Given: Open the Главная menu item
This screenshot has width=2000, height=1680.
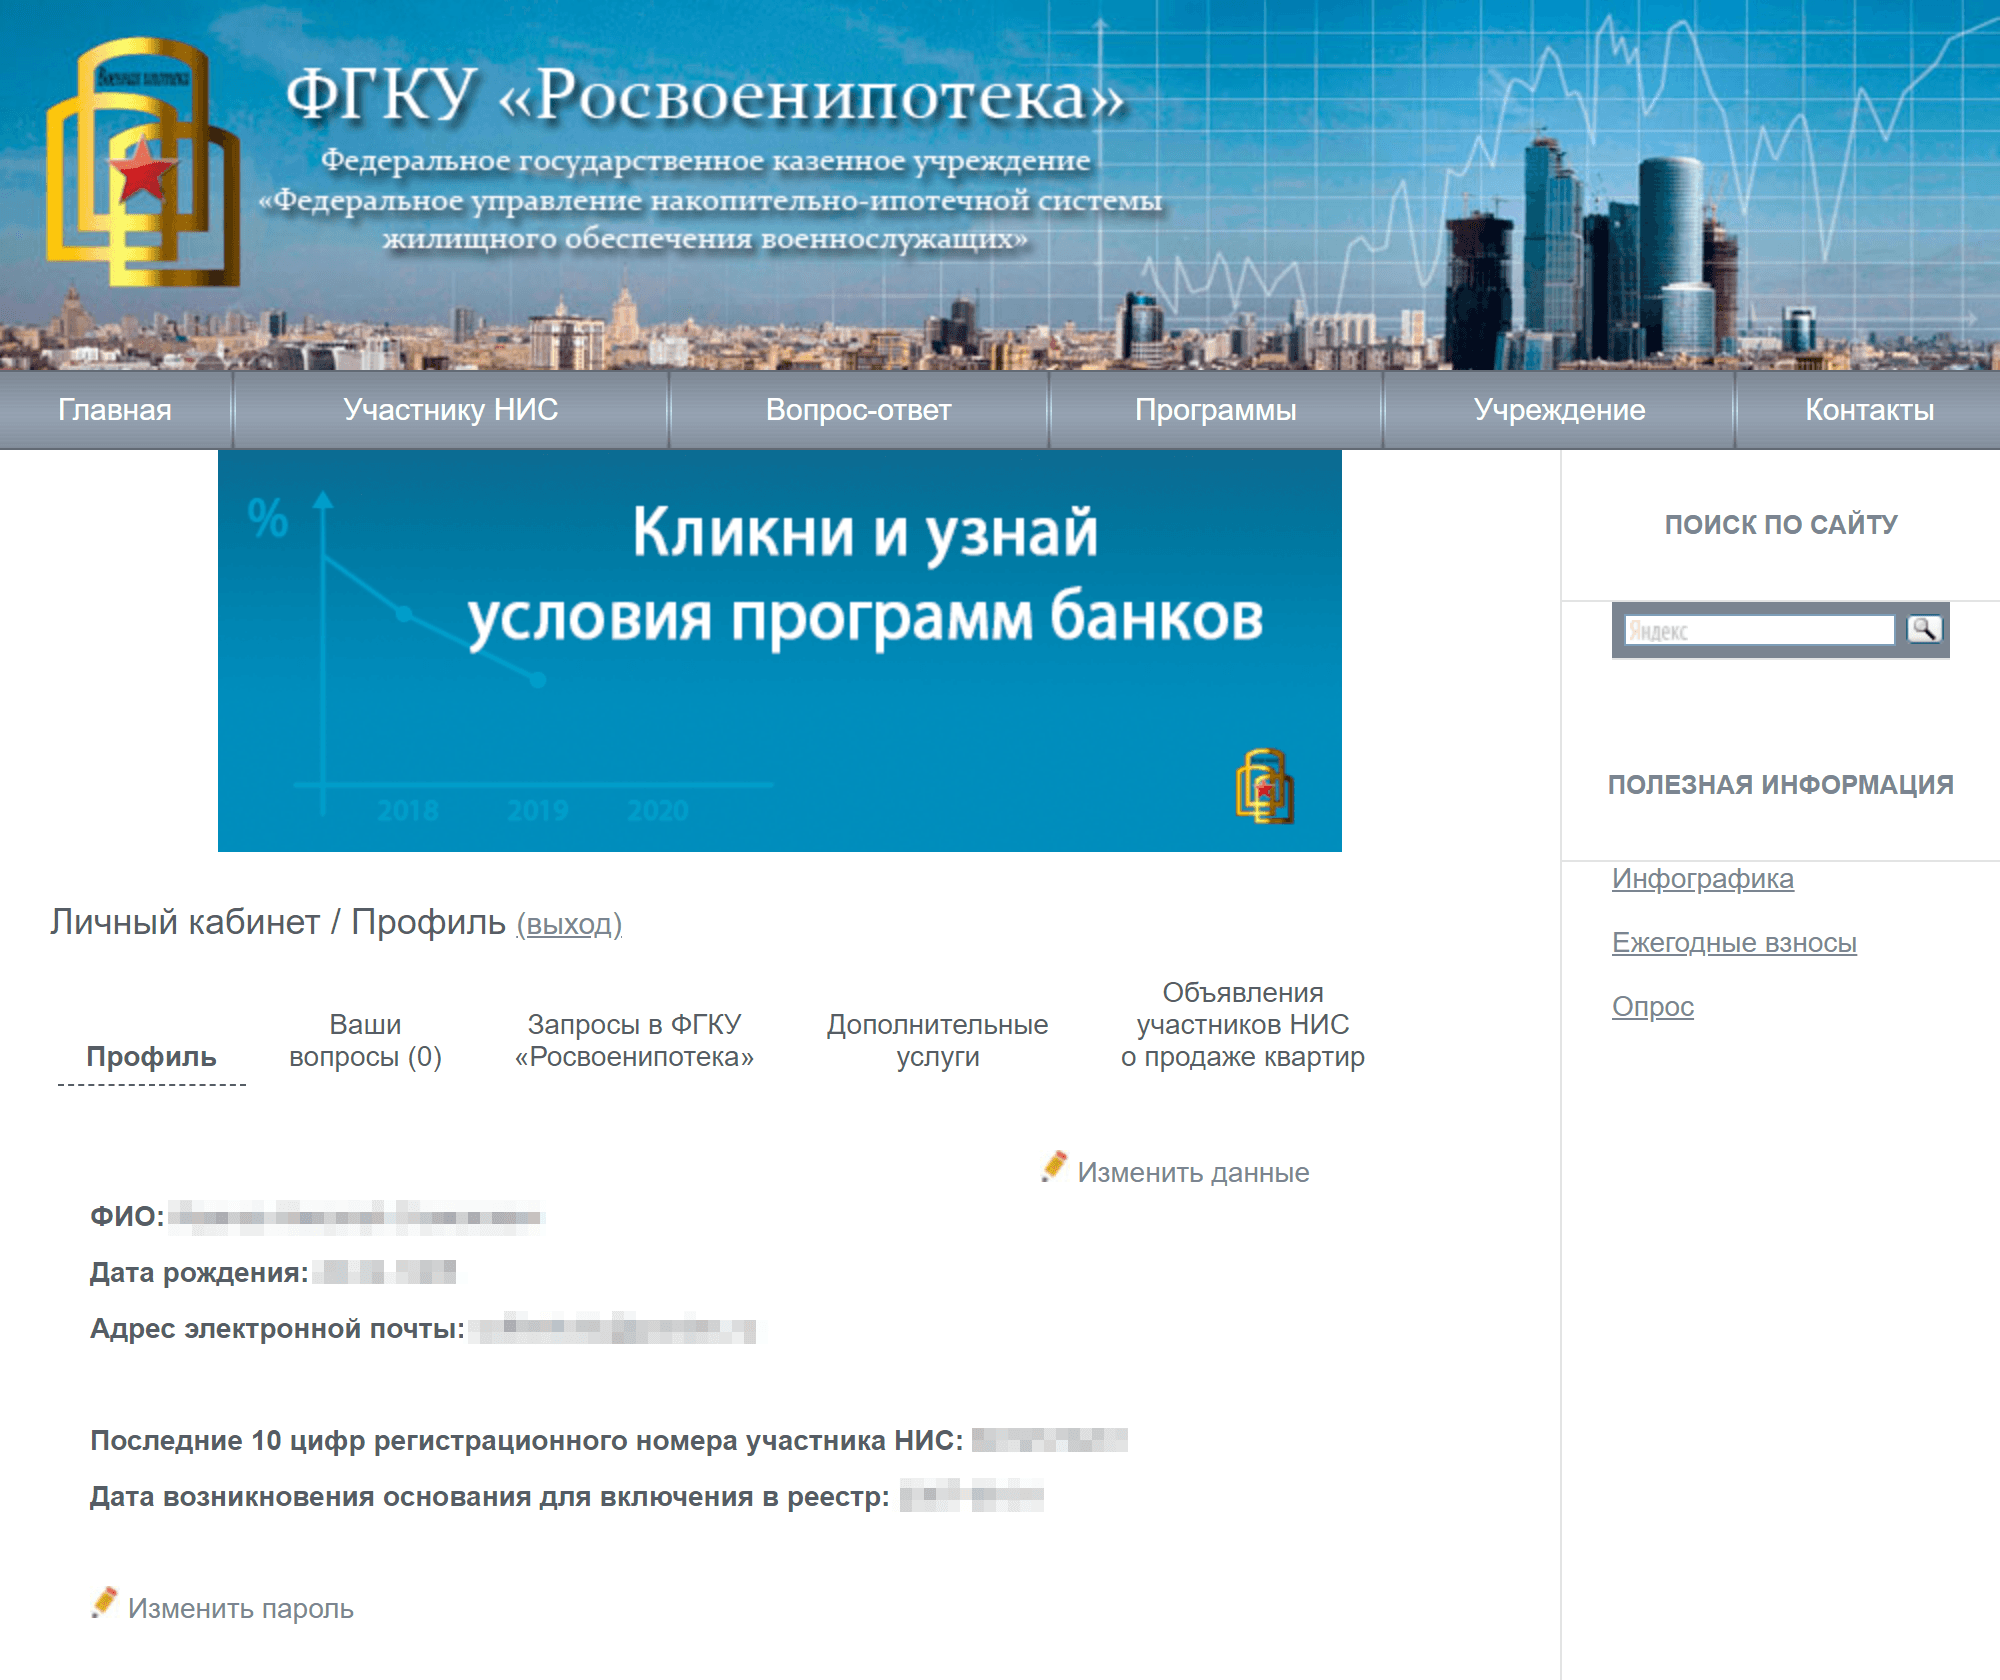Looking at the screenshot, I should [115, 410].
